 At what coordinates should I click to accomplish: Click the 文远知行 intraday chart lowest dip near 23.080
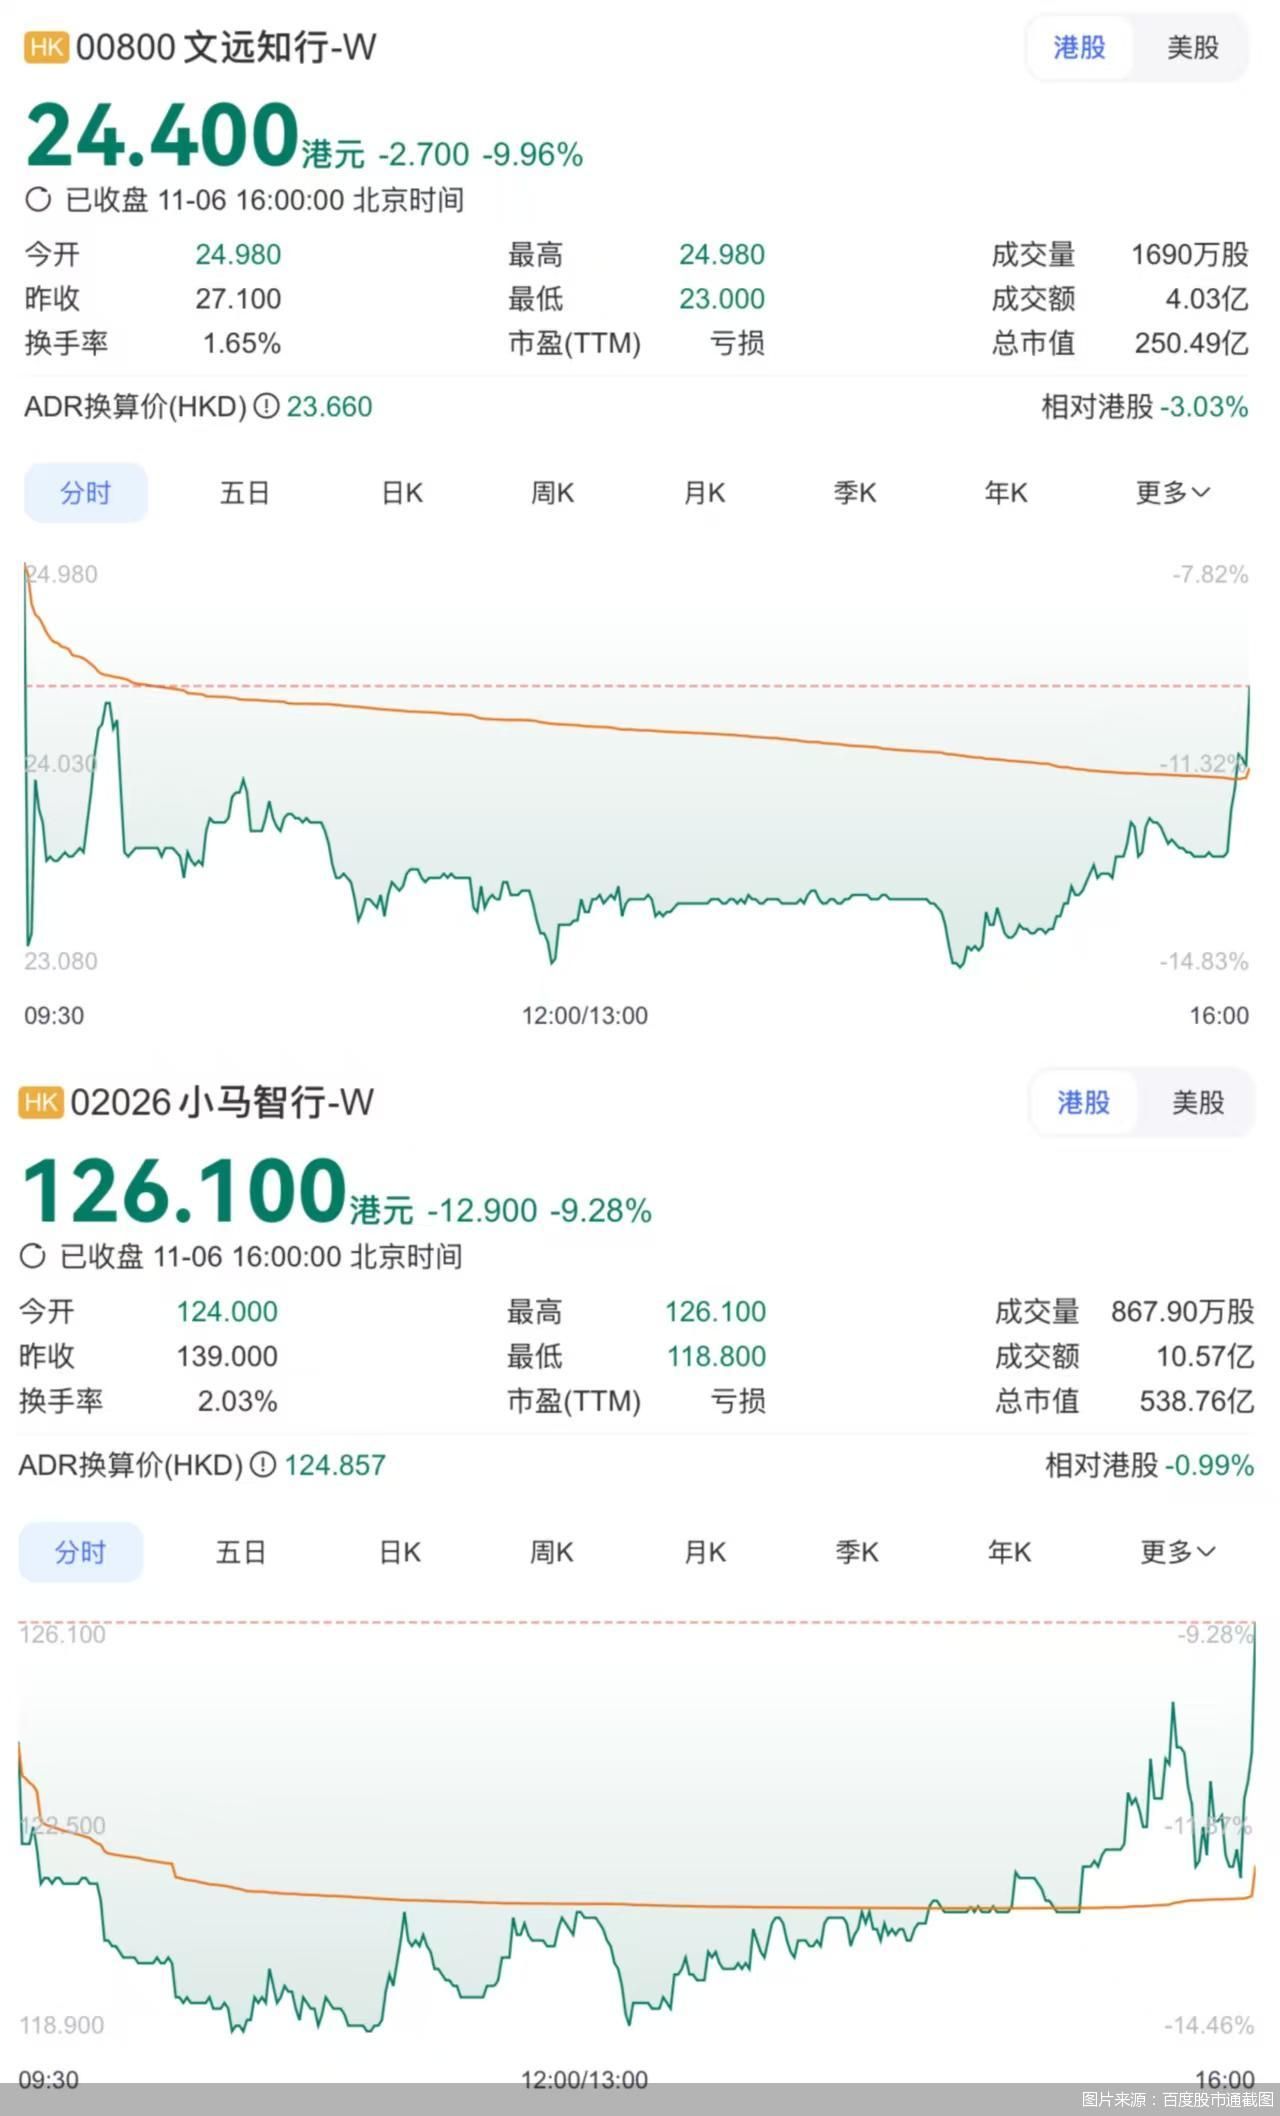(x=957, y=965)
